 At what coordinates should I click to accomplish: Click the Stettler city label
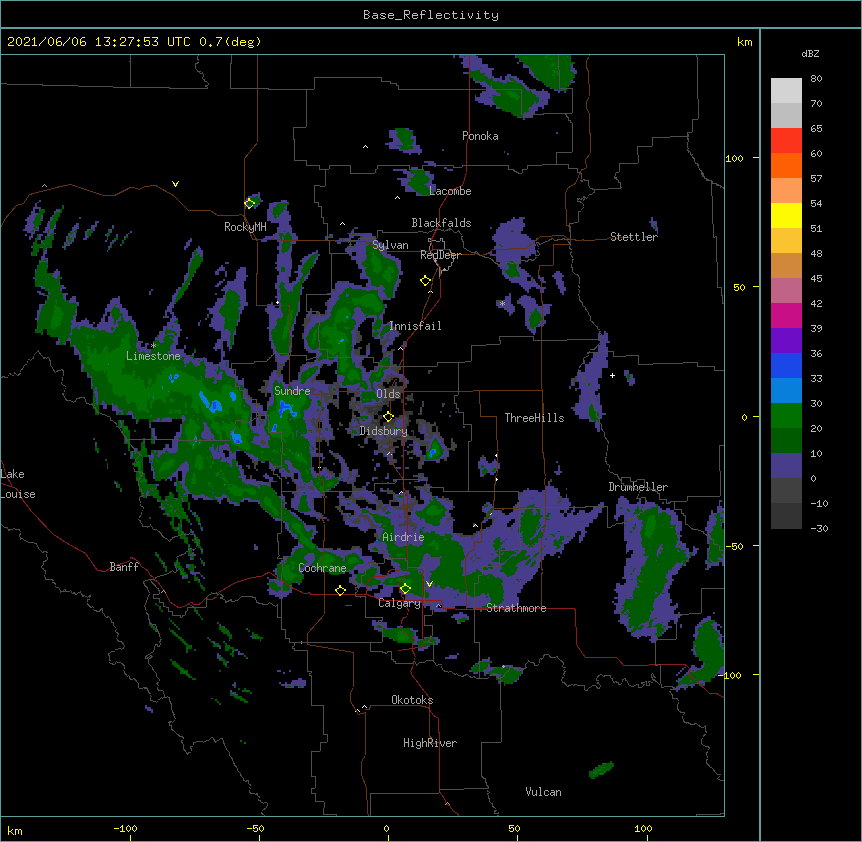[634, 237]
